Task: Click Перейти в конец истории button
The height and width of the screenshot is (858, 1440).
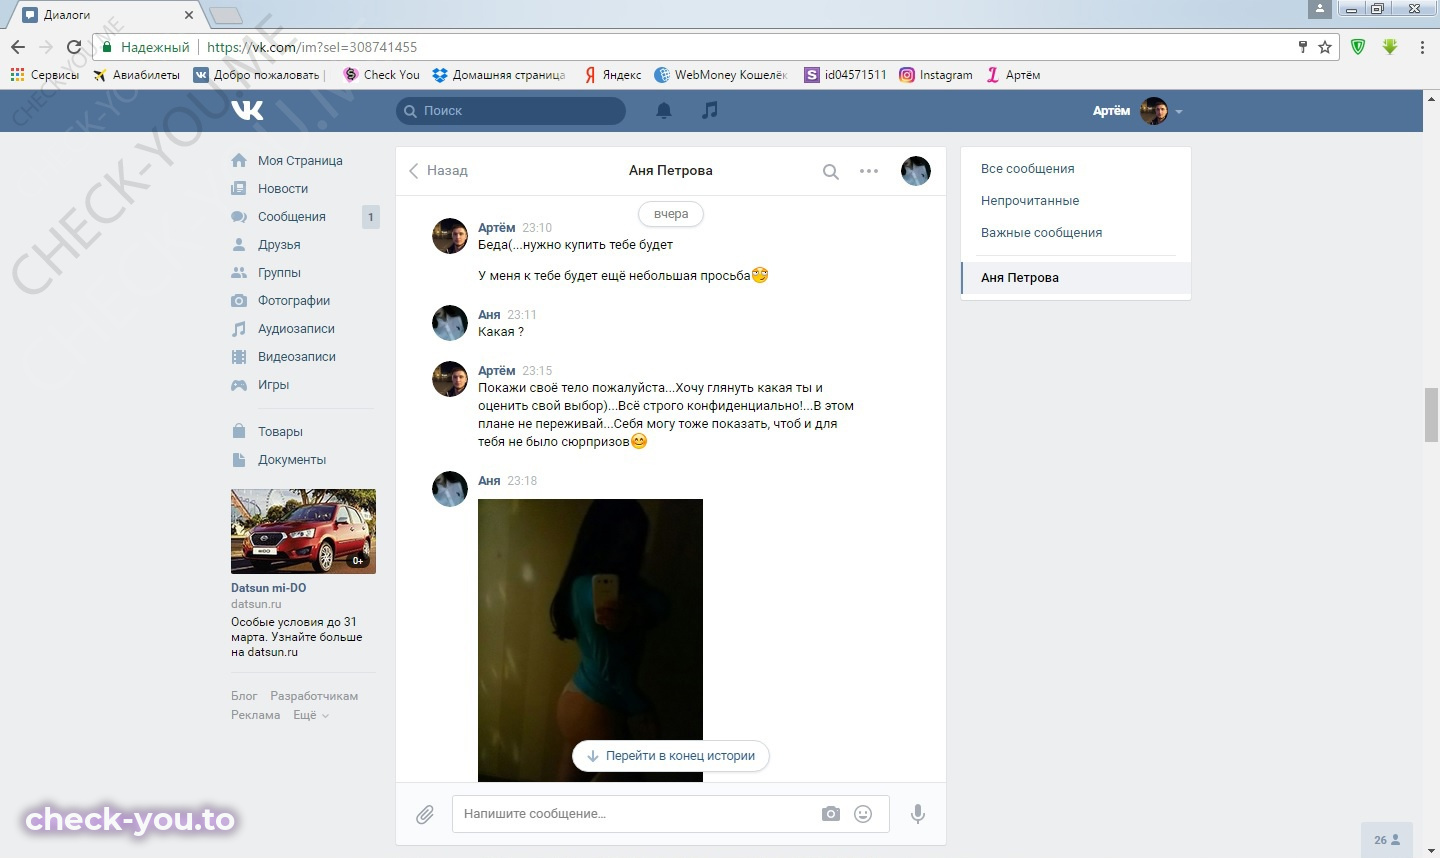Action: [x=671, y=756]
